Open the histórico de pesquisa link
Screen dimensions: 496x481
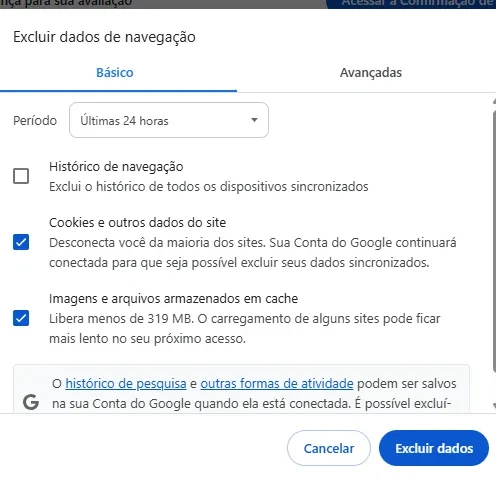click(x=126, y=383)
